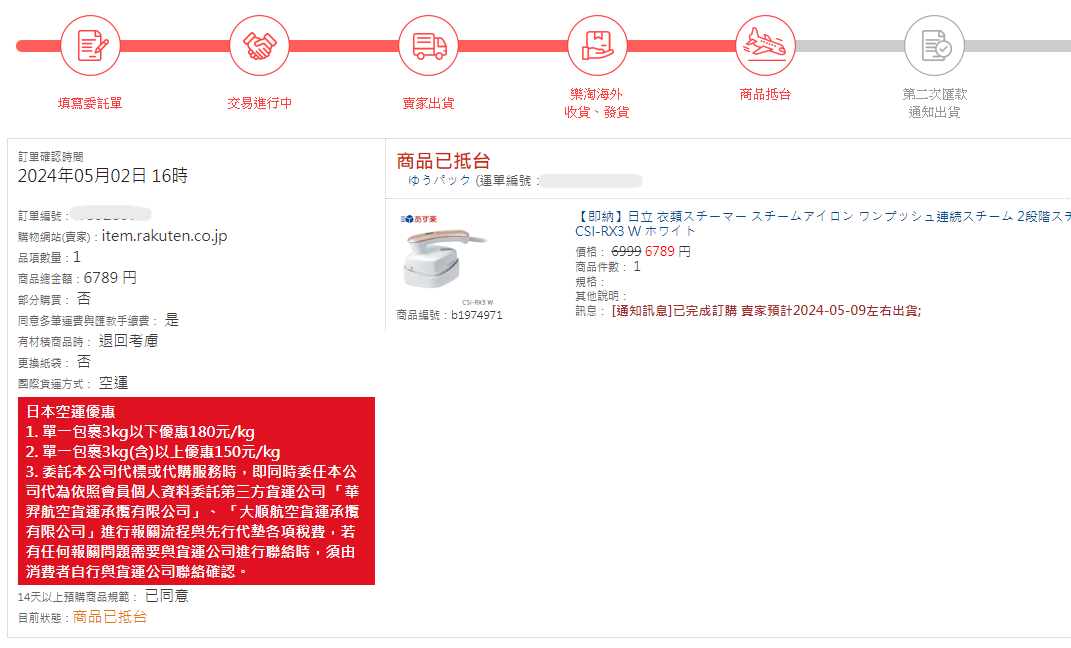Click the 單一包裹3kg以下優惠180元/kg line
Viewport: 1071px width, 648px height.
(x=140, y=432)
